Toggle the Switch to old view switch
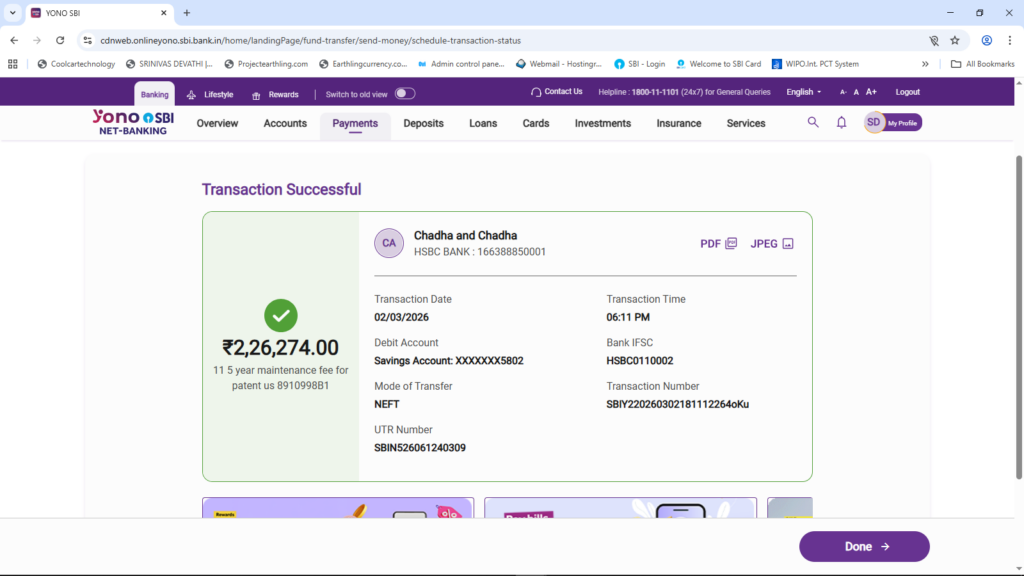The width and height of the screenshot is (1024, 576). click(x=405, y=93)
